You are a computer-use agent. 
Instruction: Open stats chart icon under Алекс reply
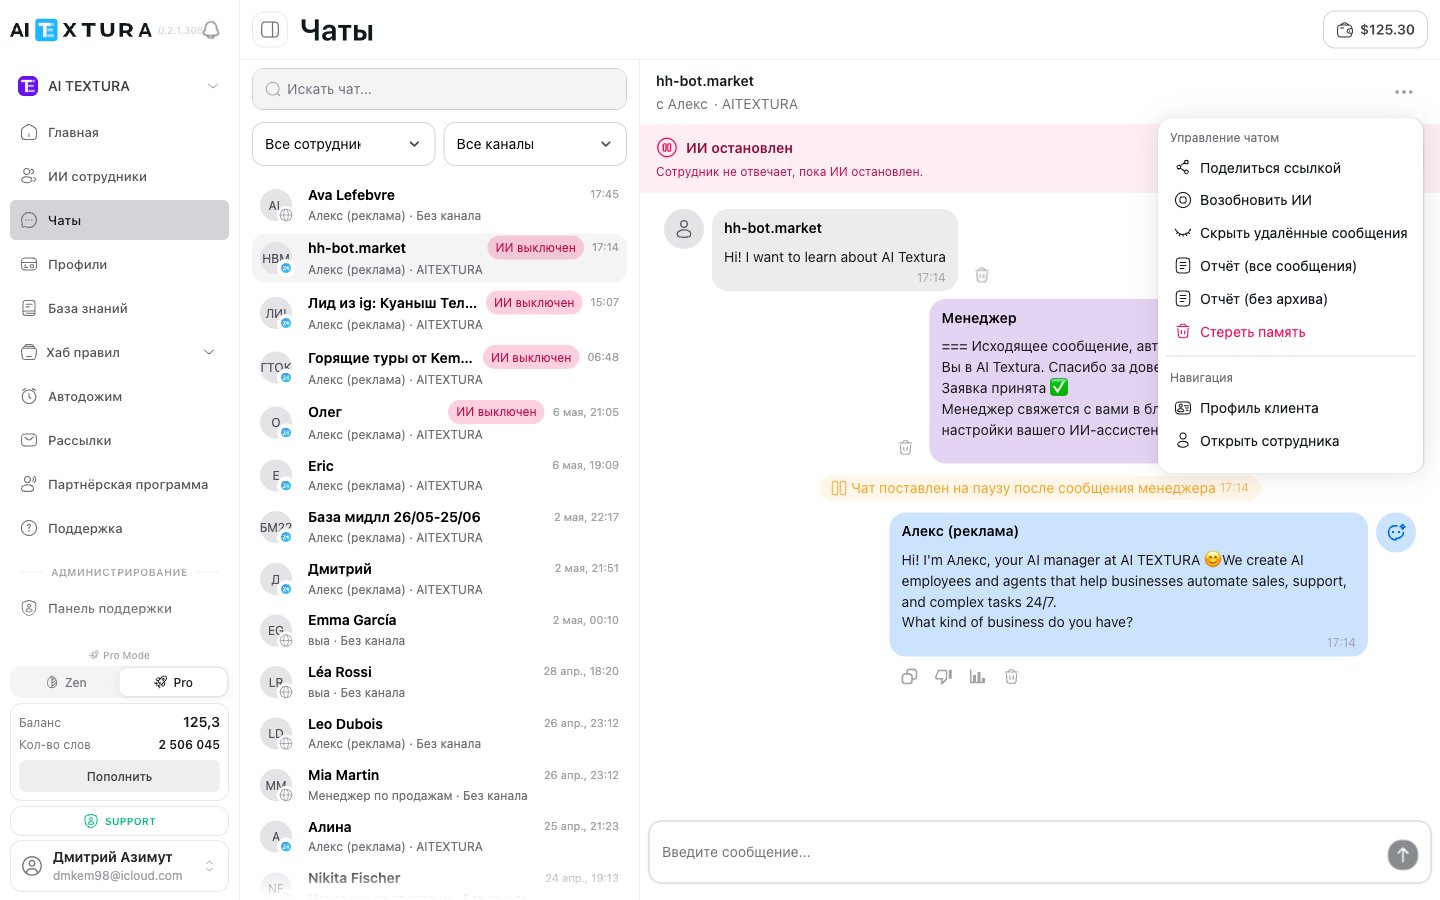977,677
